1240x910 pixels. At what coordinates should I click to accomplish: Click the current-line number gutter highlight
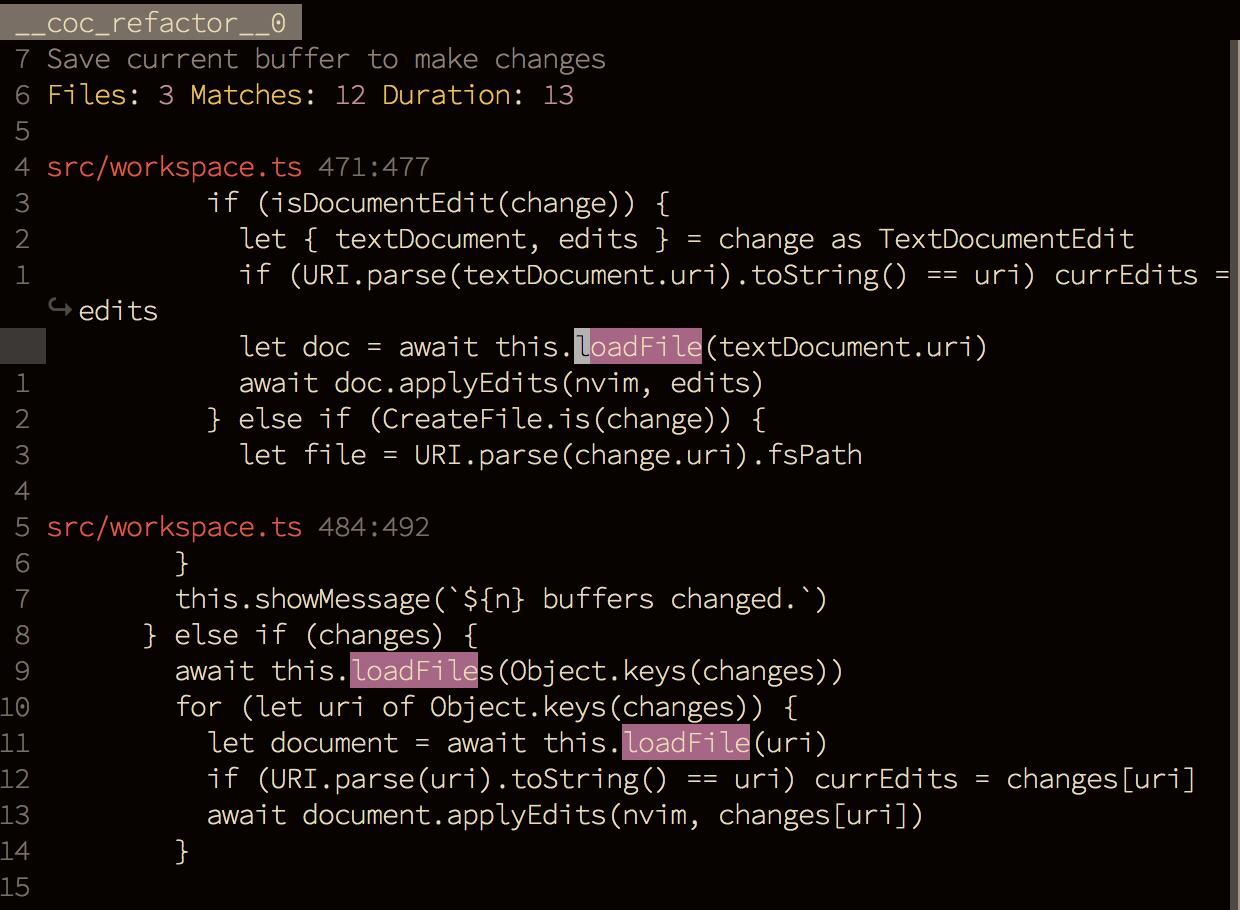[23, 347]
